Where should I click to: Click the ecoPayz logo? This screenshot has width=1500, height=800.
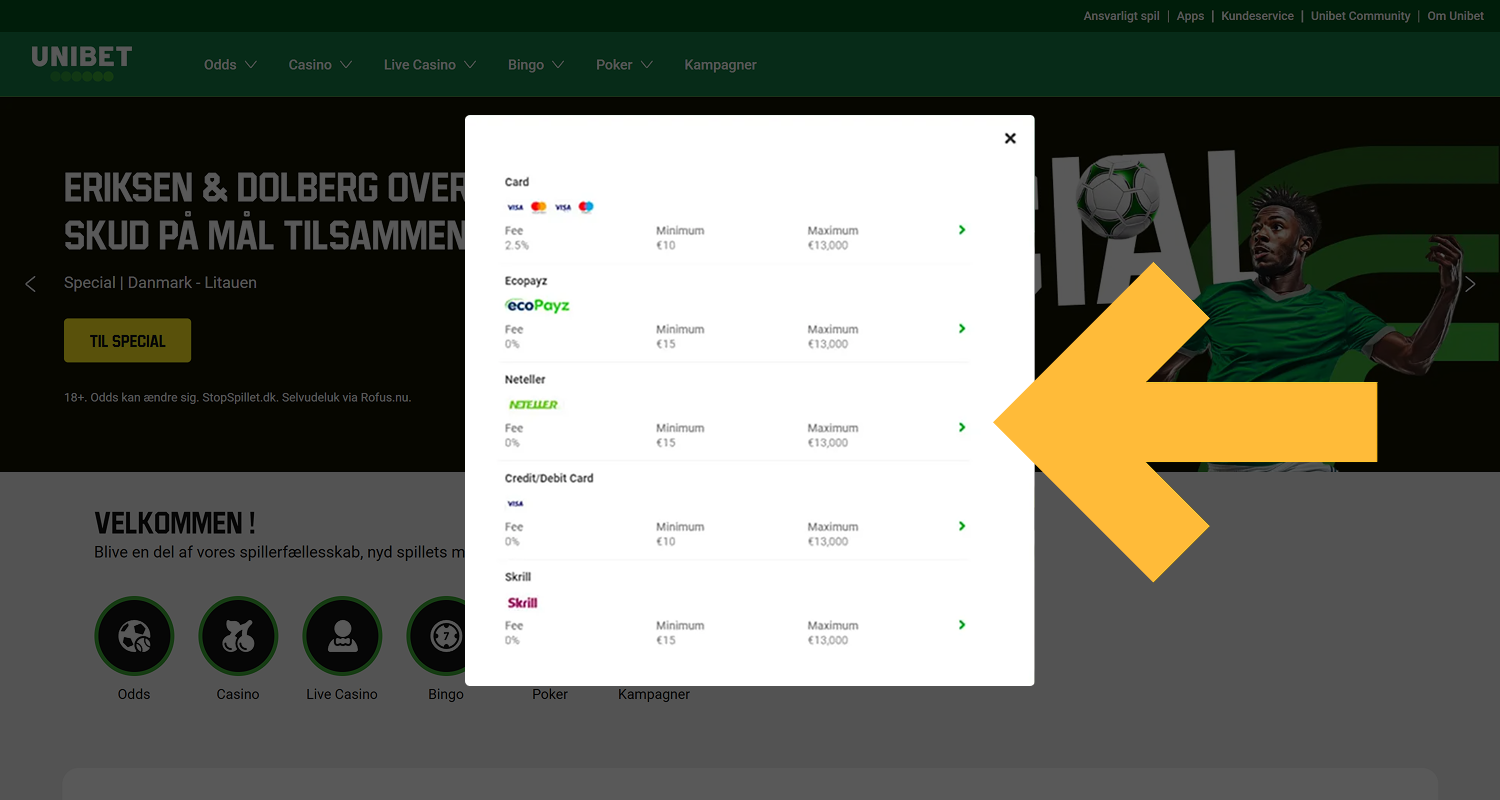tap(538, 305)
